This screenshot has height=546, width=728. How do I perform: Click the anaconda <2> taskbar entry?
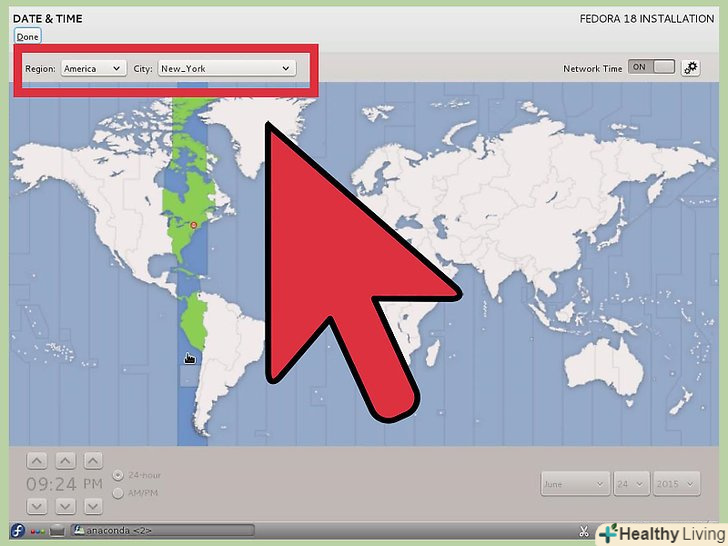(163, 530)
